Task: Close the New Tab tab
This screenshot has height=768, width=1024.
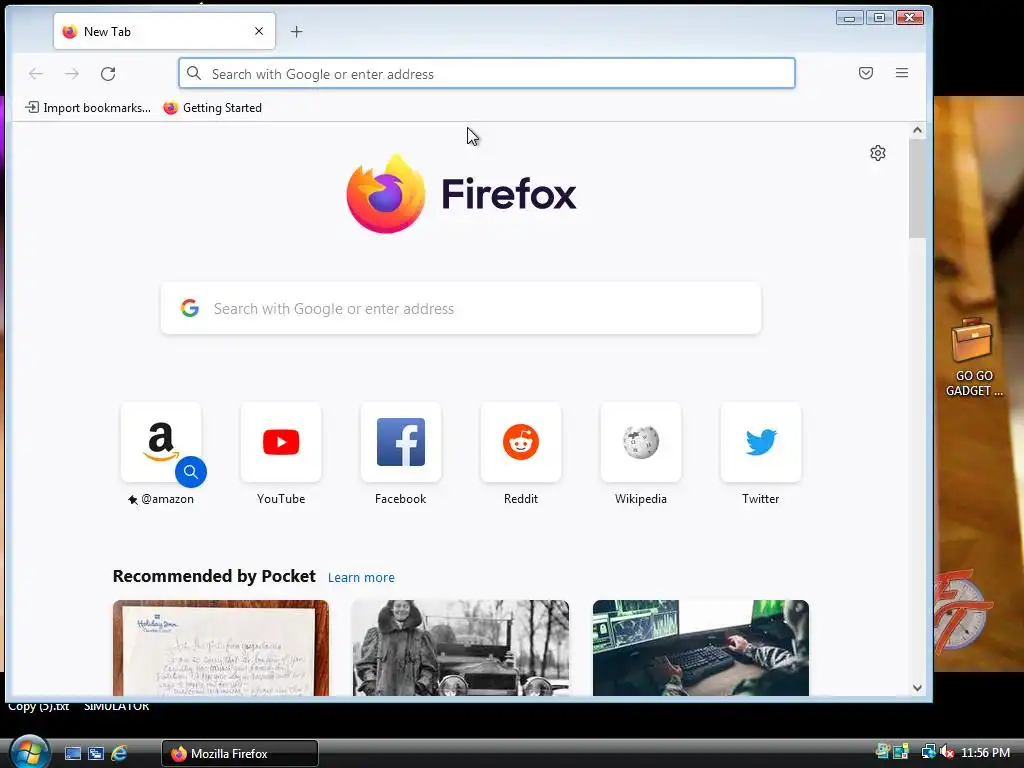Action: [259, 31]
